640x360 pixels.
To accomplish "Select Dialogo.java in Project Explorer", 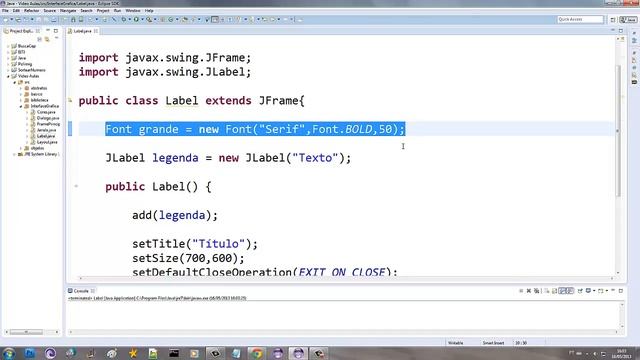I will (x=47, y=118).
